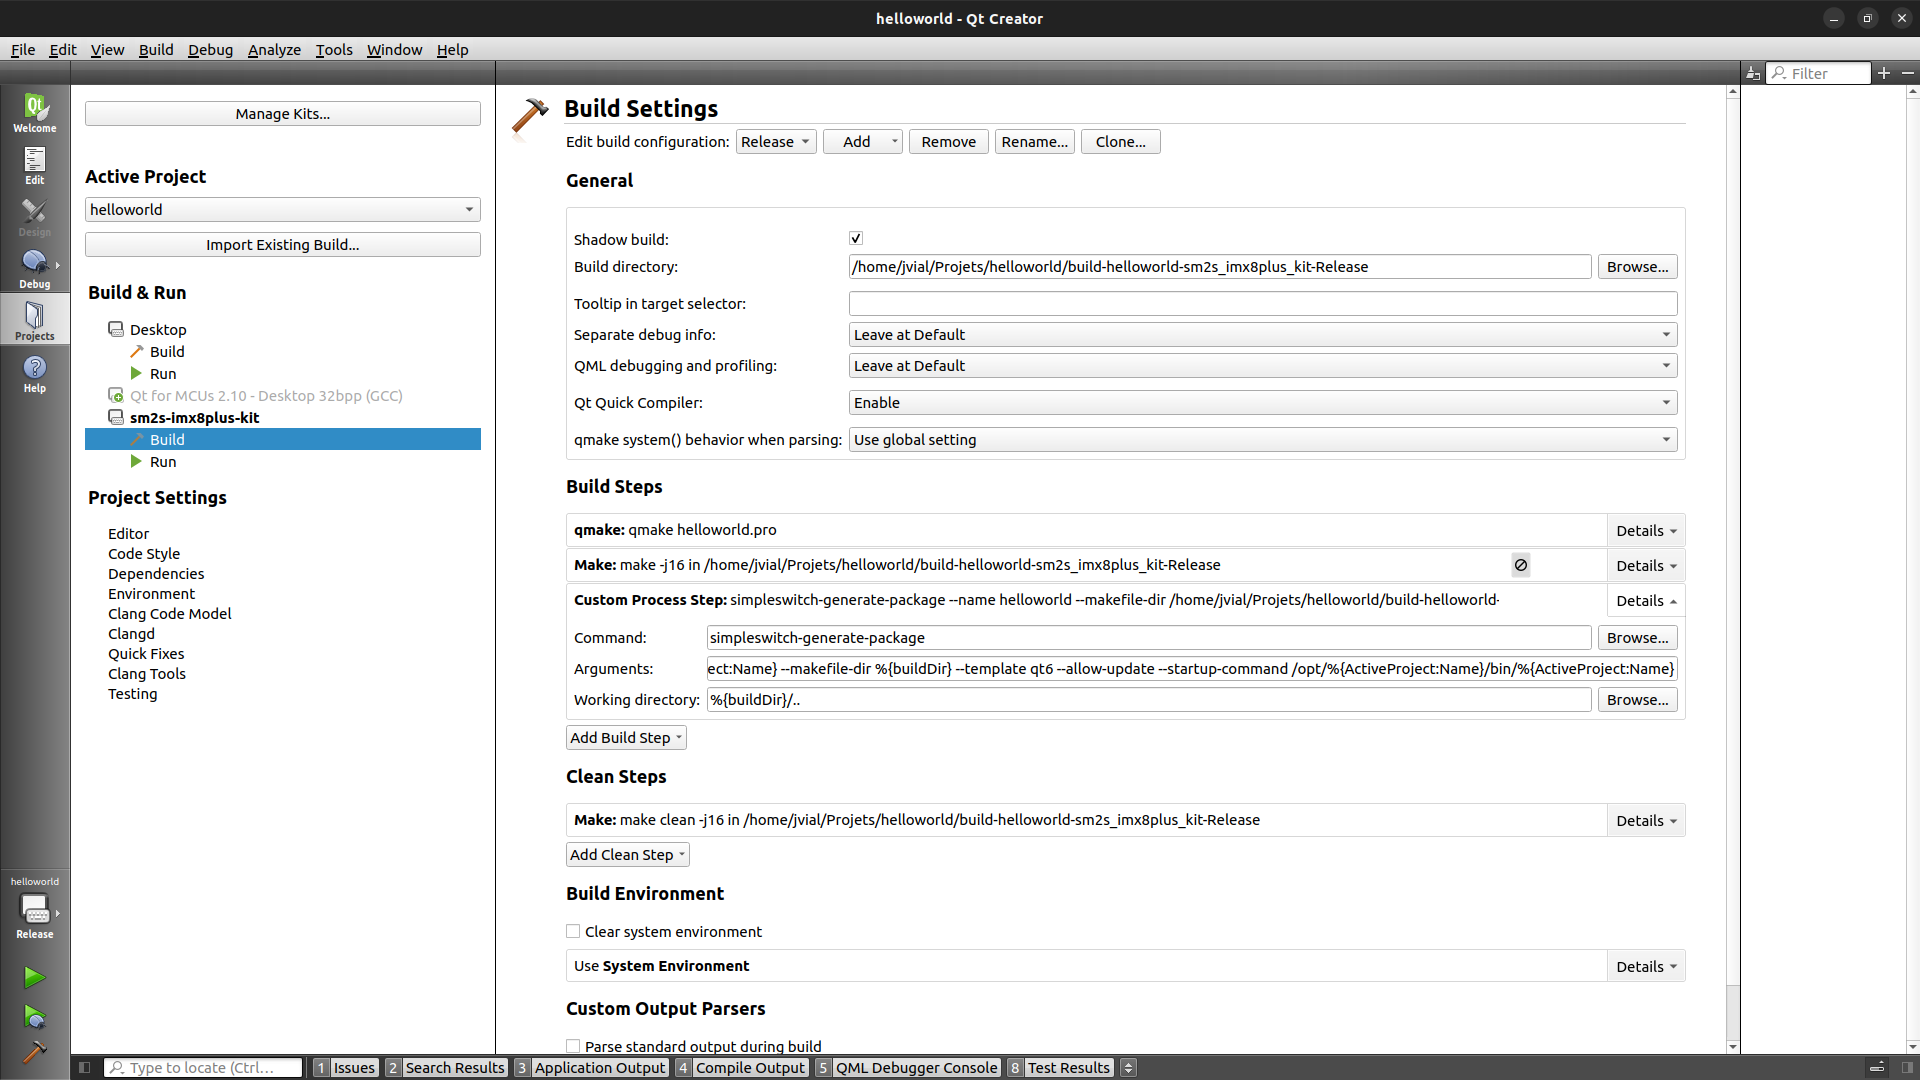
Task: Click the Clone configuration button
Action: coord(1120,142)
